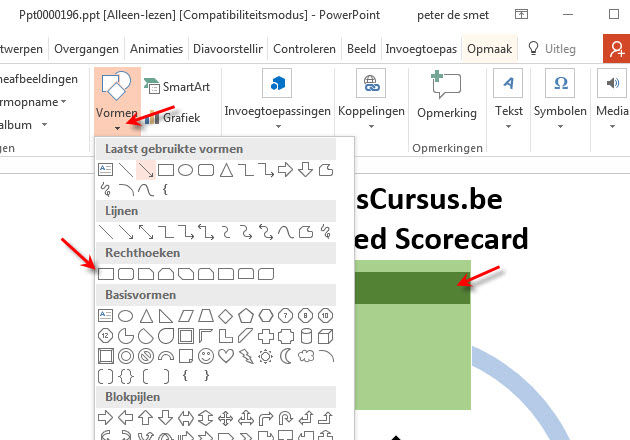Switch to the Overgangen tab

[x=86, y=49]
